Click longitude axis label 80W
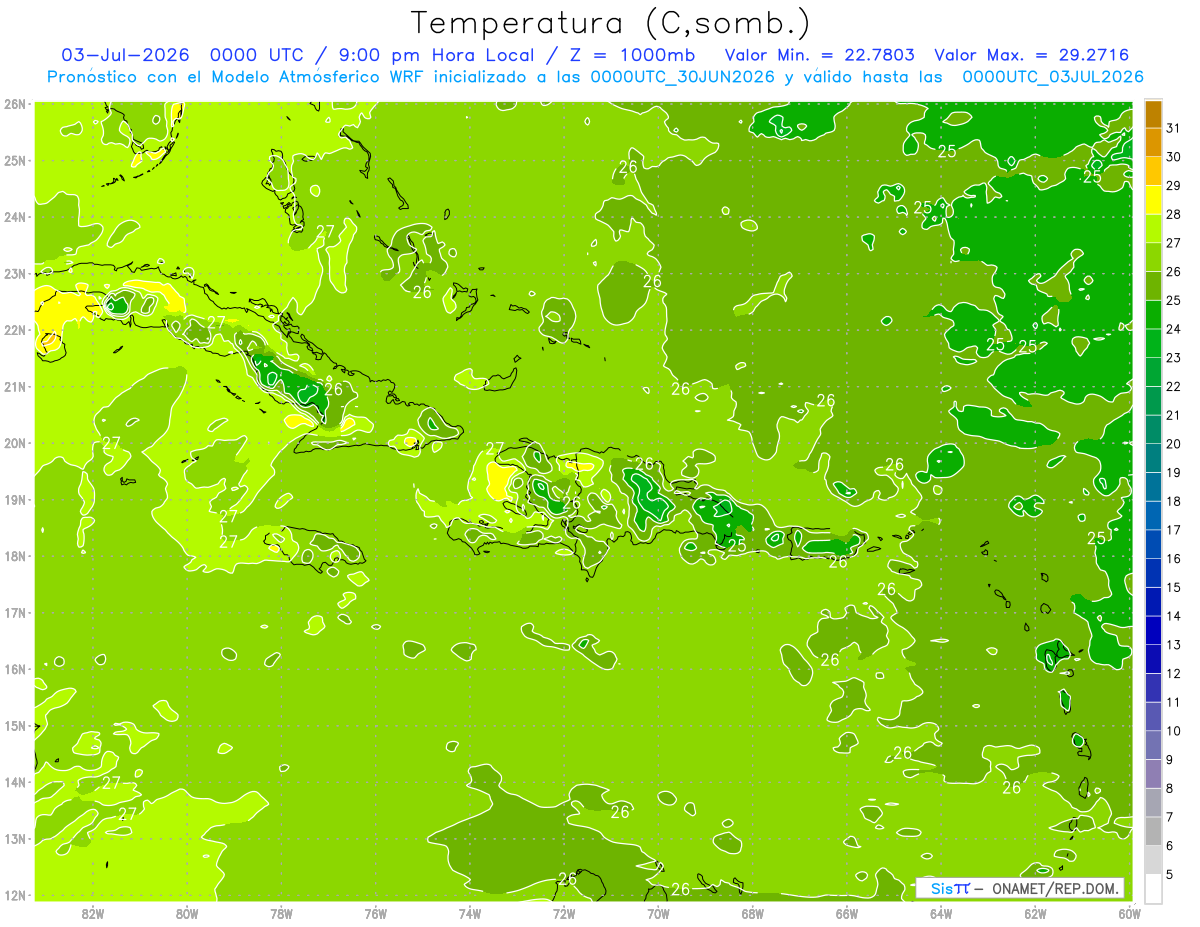 point(187,913)
